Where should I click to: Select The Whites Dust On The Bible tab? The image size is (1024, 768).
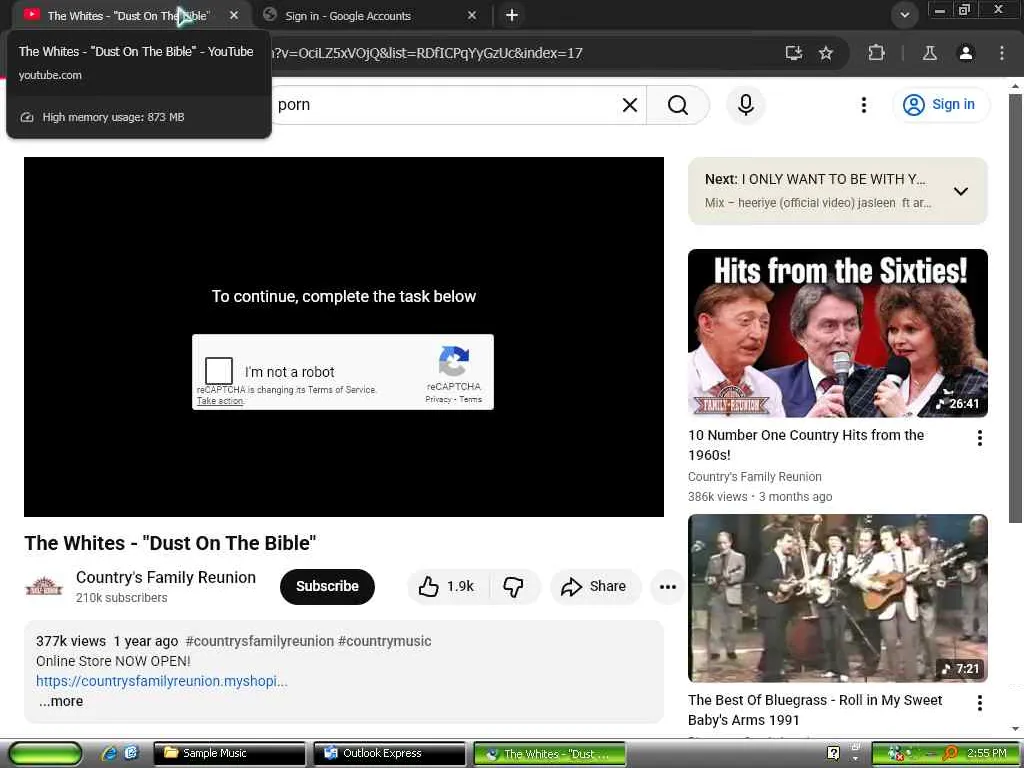pyautogui.click(x=129, y=16)
